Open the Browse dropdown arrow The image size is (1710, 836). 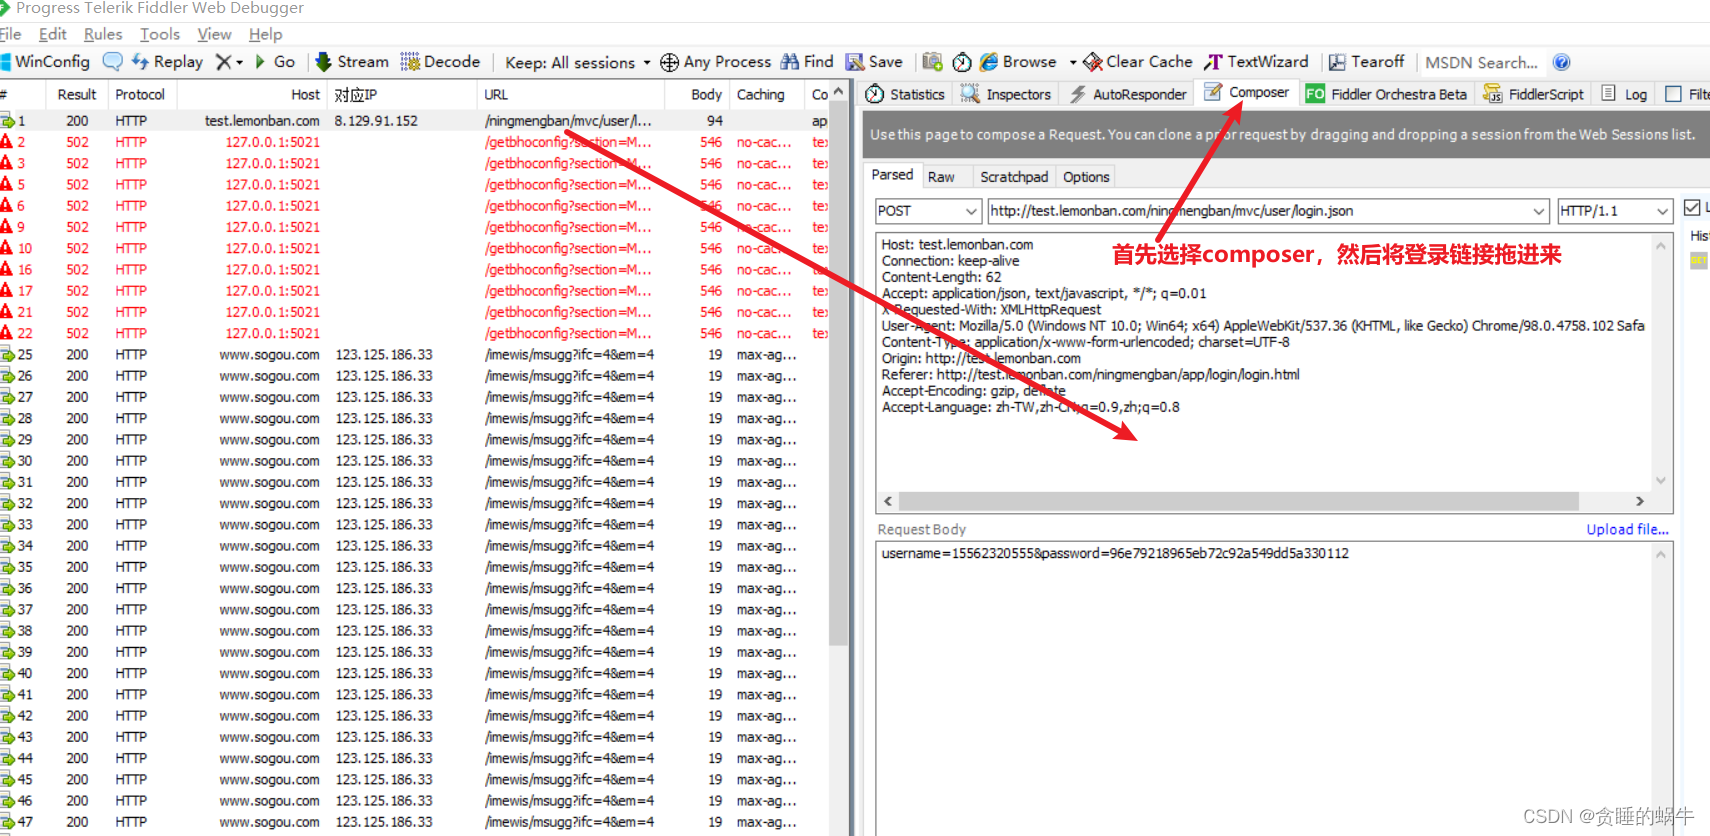point(1073,62)
